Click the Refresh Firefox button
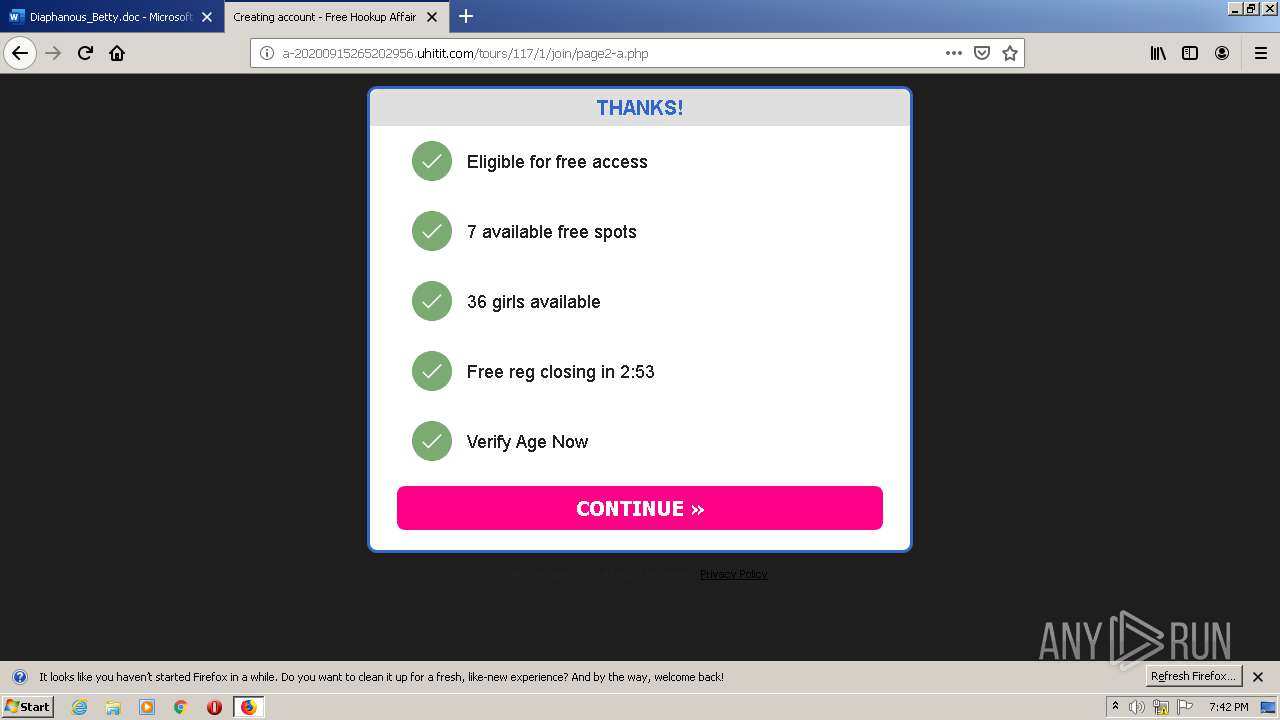Viewport: 1280px width, 720px height. [x=1193, y=676]
